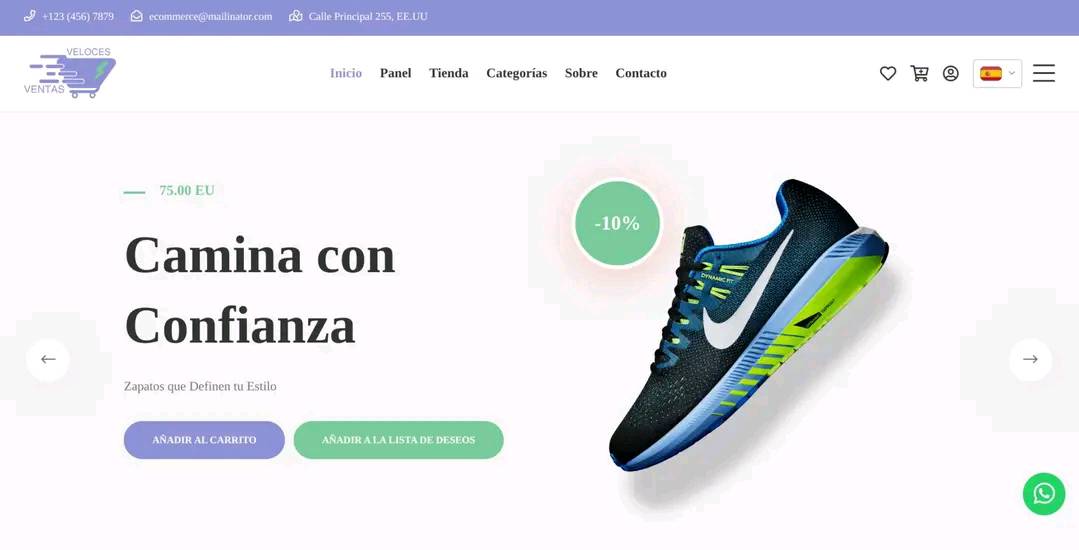Click the phone icon in top bar
Screen dimensions: 1079x550
tap(30, 16)
